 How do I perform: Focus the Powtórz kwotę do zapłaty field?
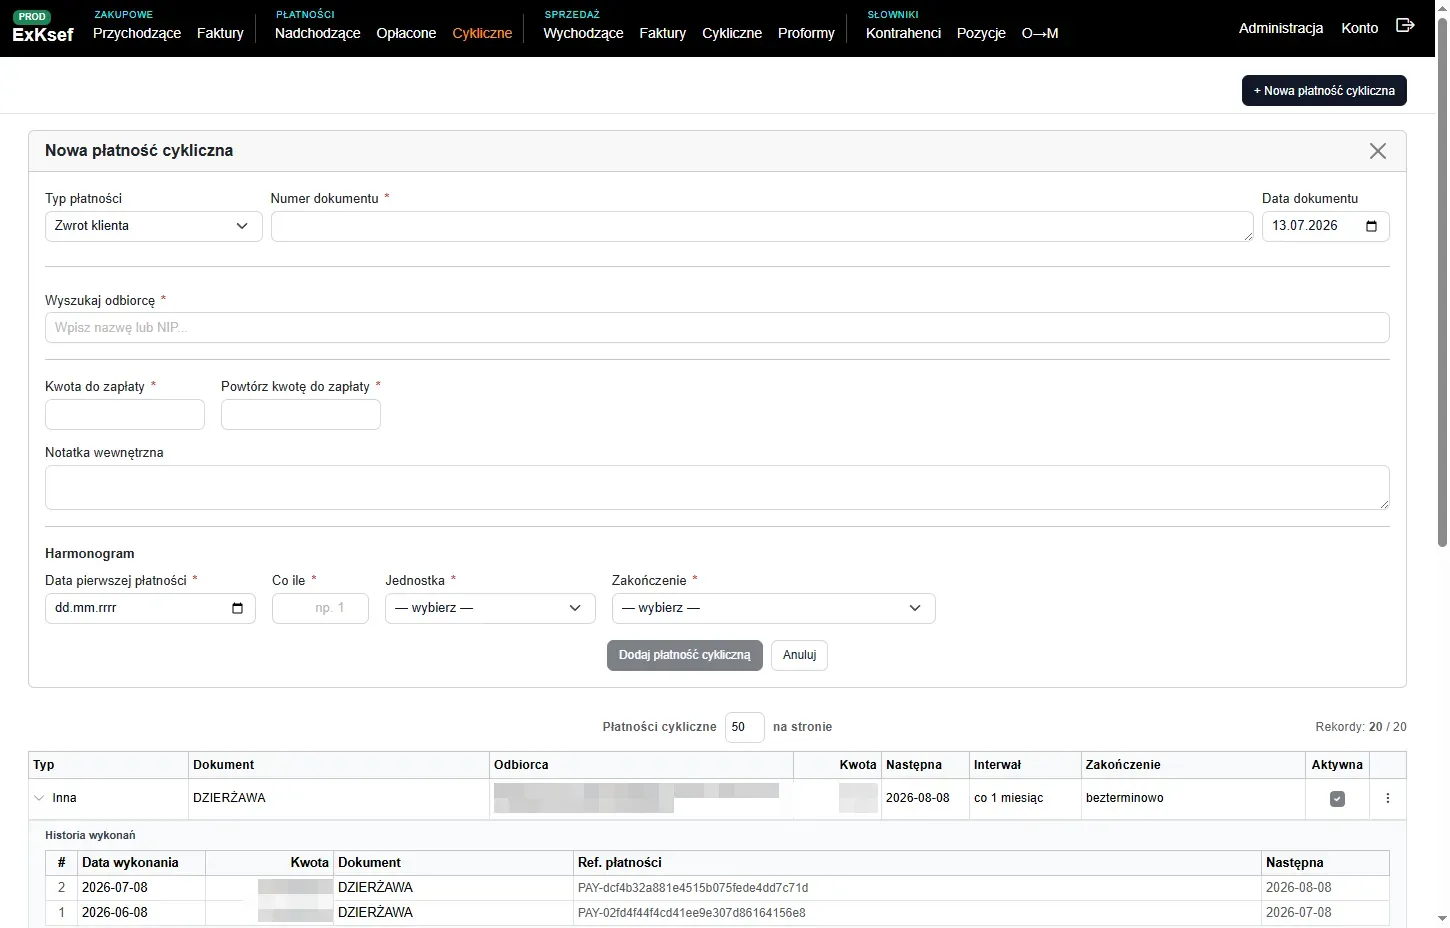tap(301, 414)
